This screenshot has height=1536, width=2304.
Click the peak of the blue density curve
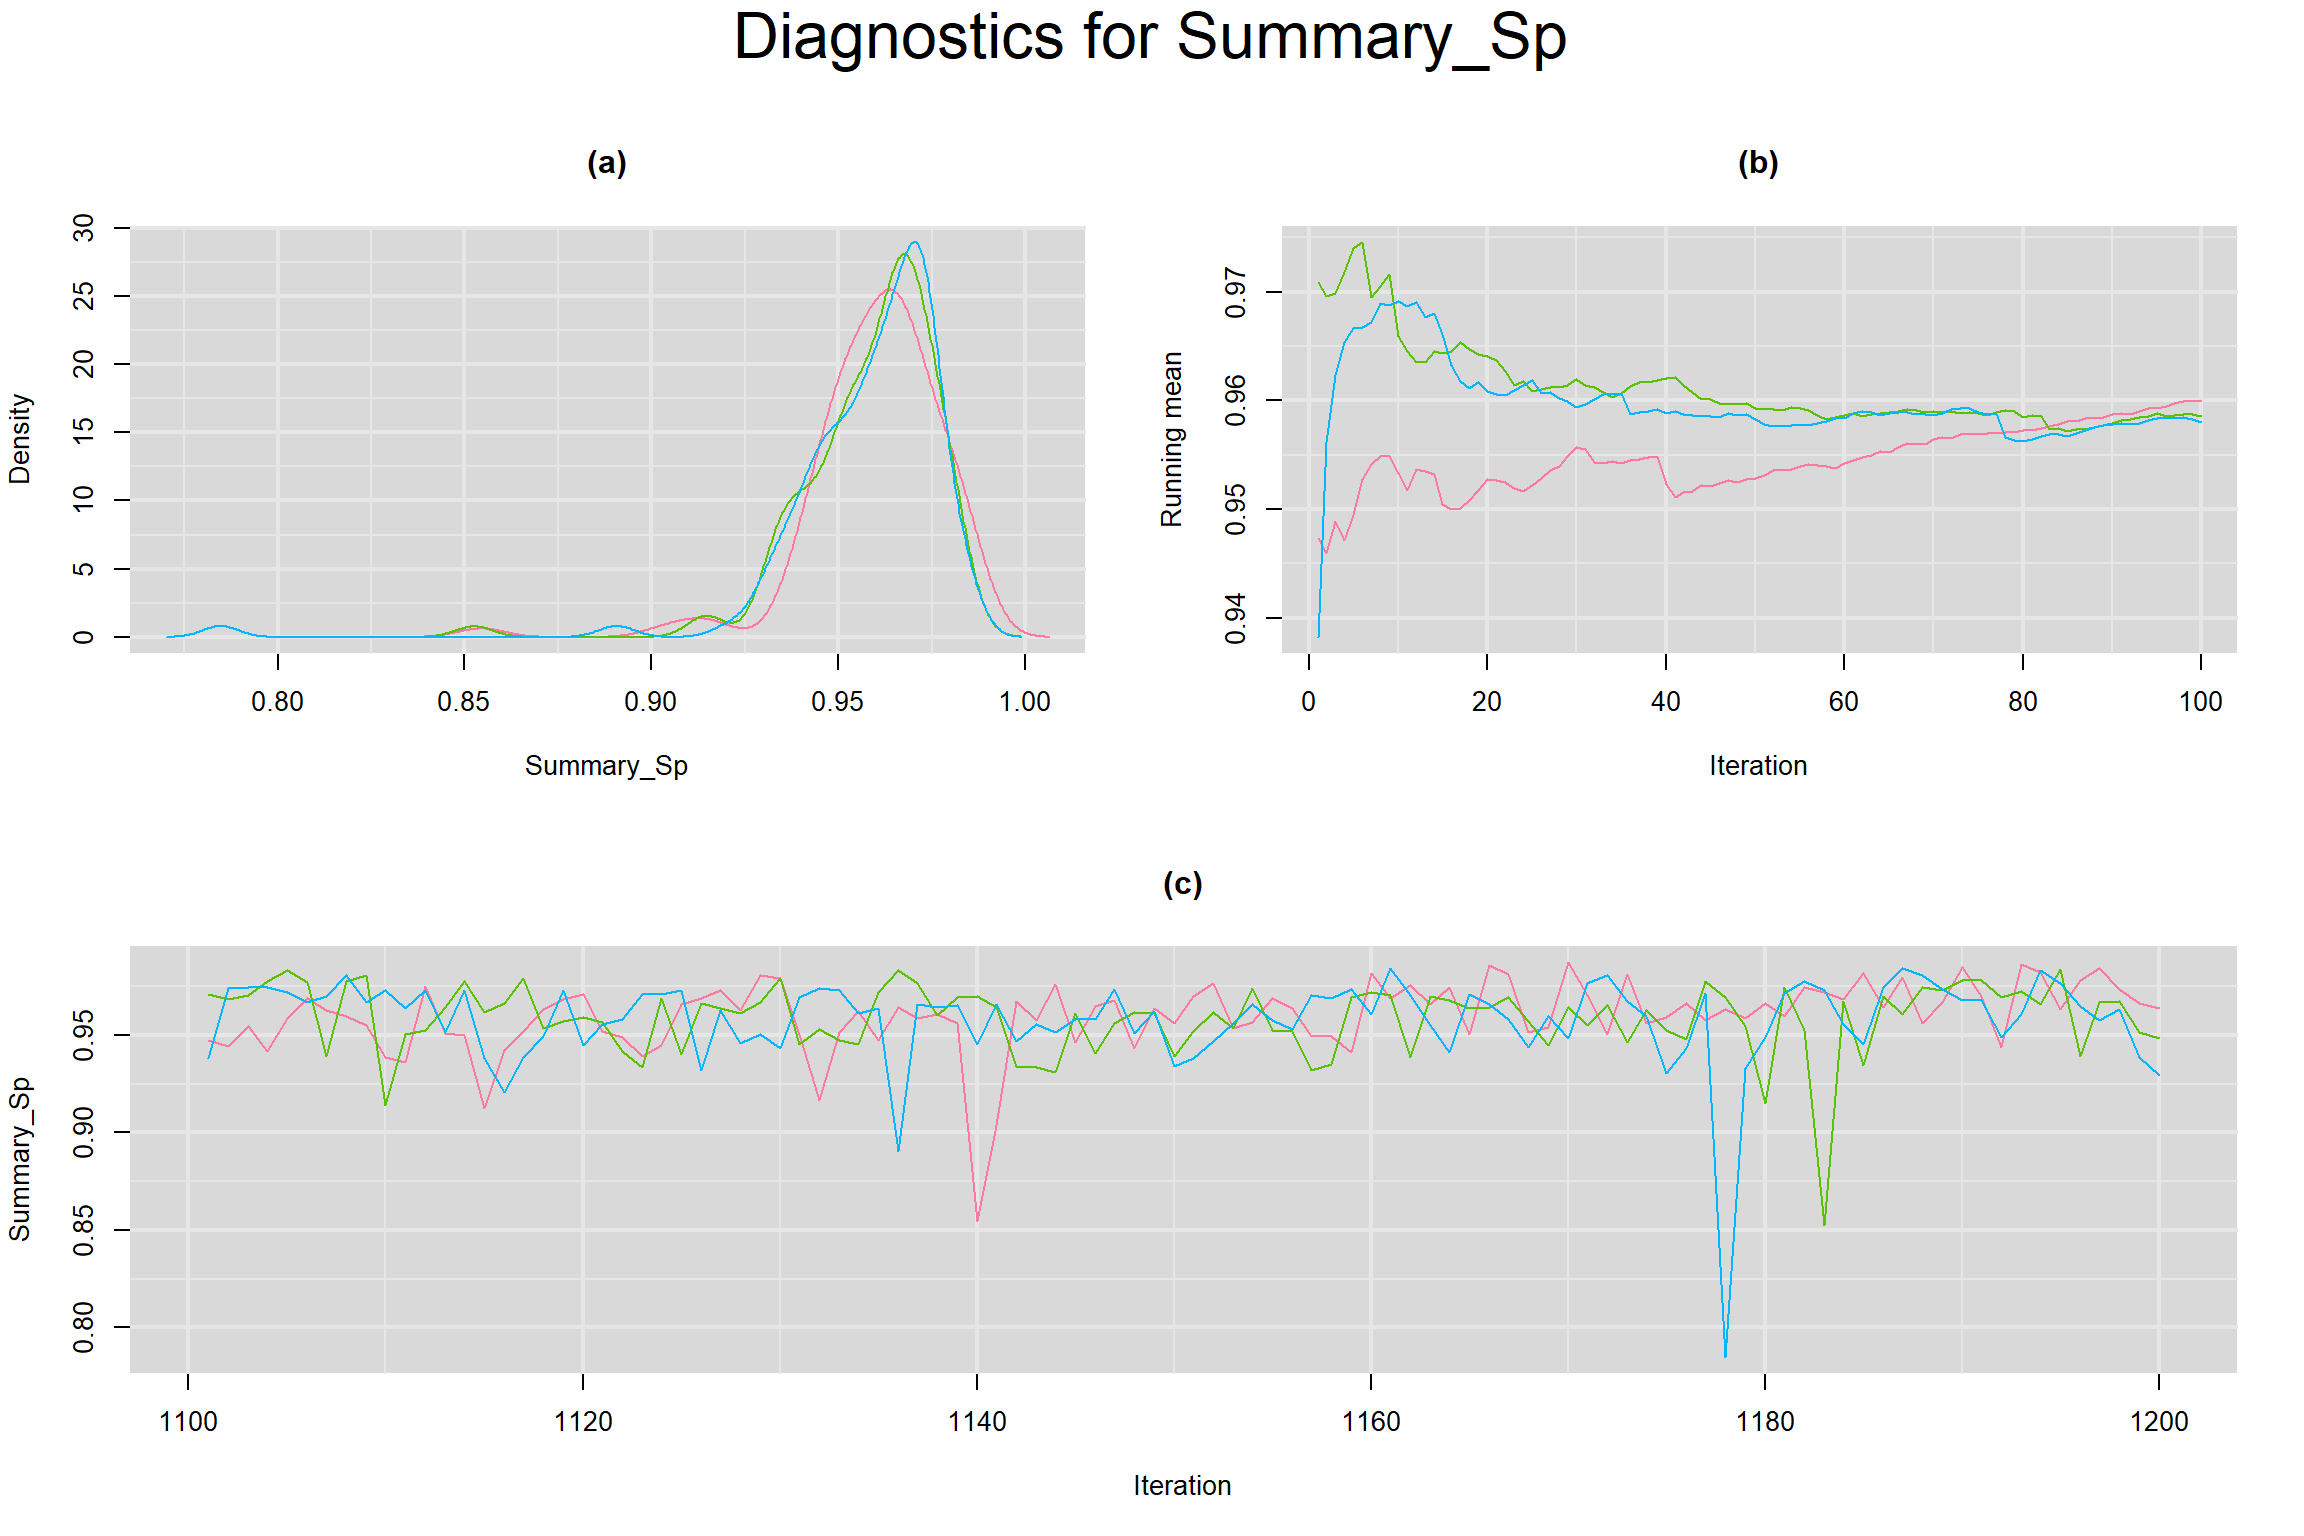pyautogui.click(x=914, y=242)
